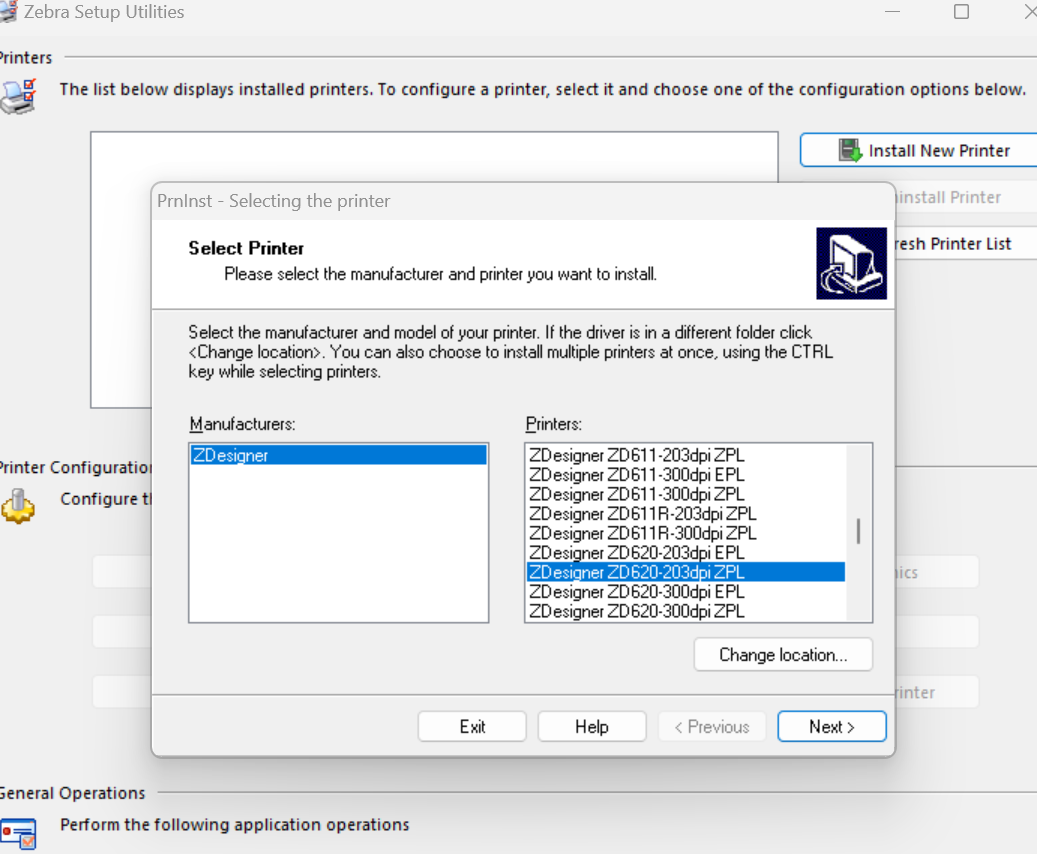Open the Change location dialog

tap(783, 654)
